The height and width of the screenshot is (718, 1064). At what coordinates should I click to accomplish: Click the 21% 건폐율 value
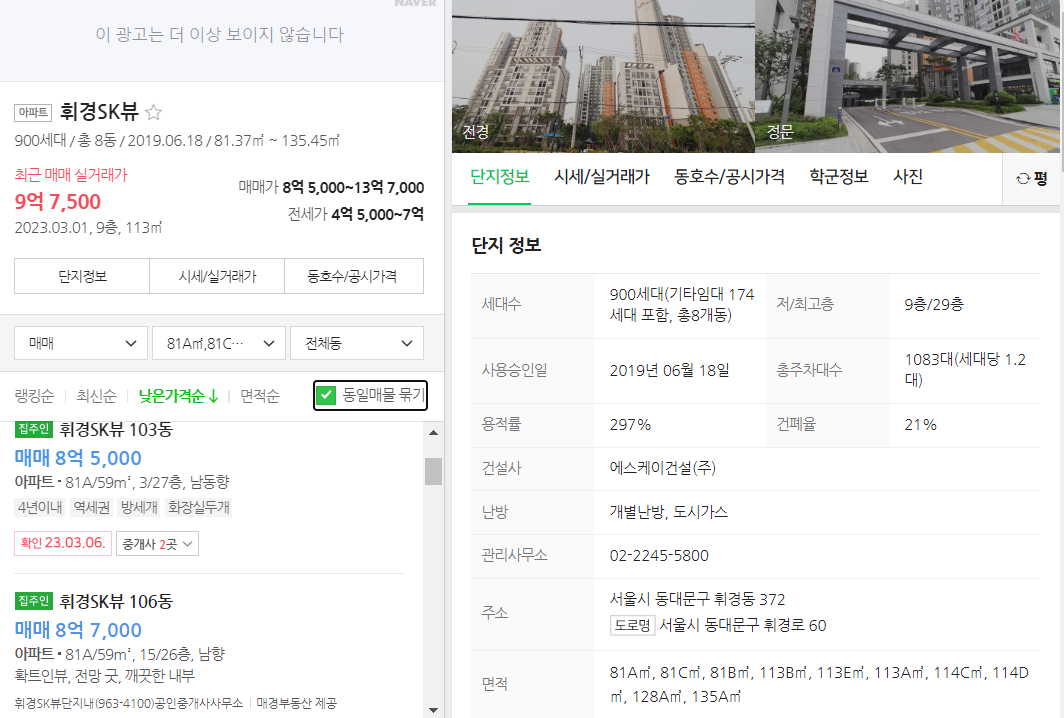(x=920, y=425)
